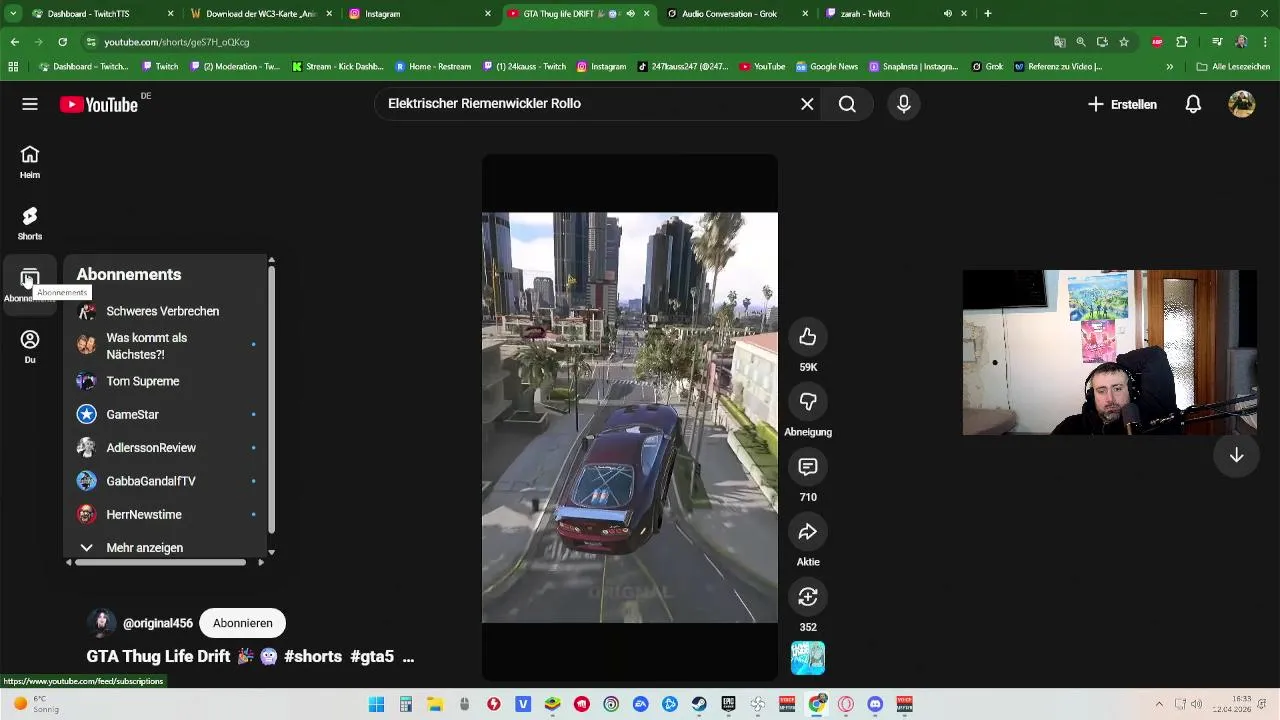
Task: Open the Stream - Kick Dashboard bookmark
Action: pyautogui.click(x=338, y=67)
